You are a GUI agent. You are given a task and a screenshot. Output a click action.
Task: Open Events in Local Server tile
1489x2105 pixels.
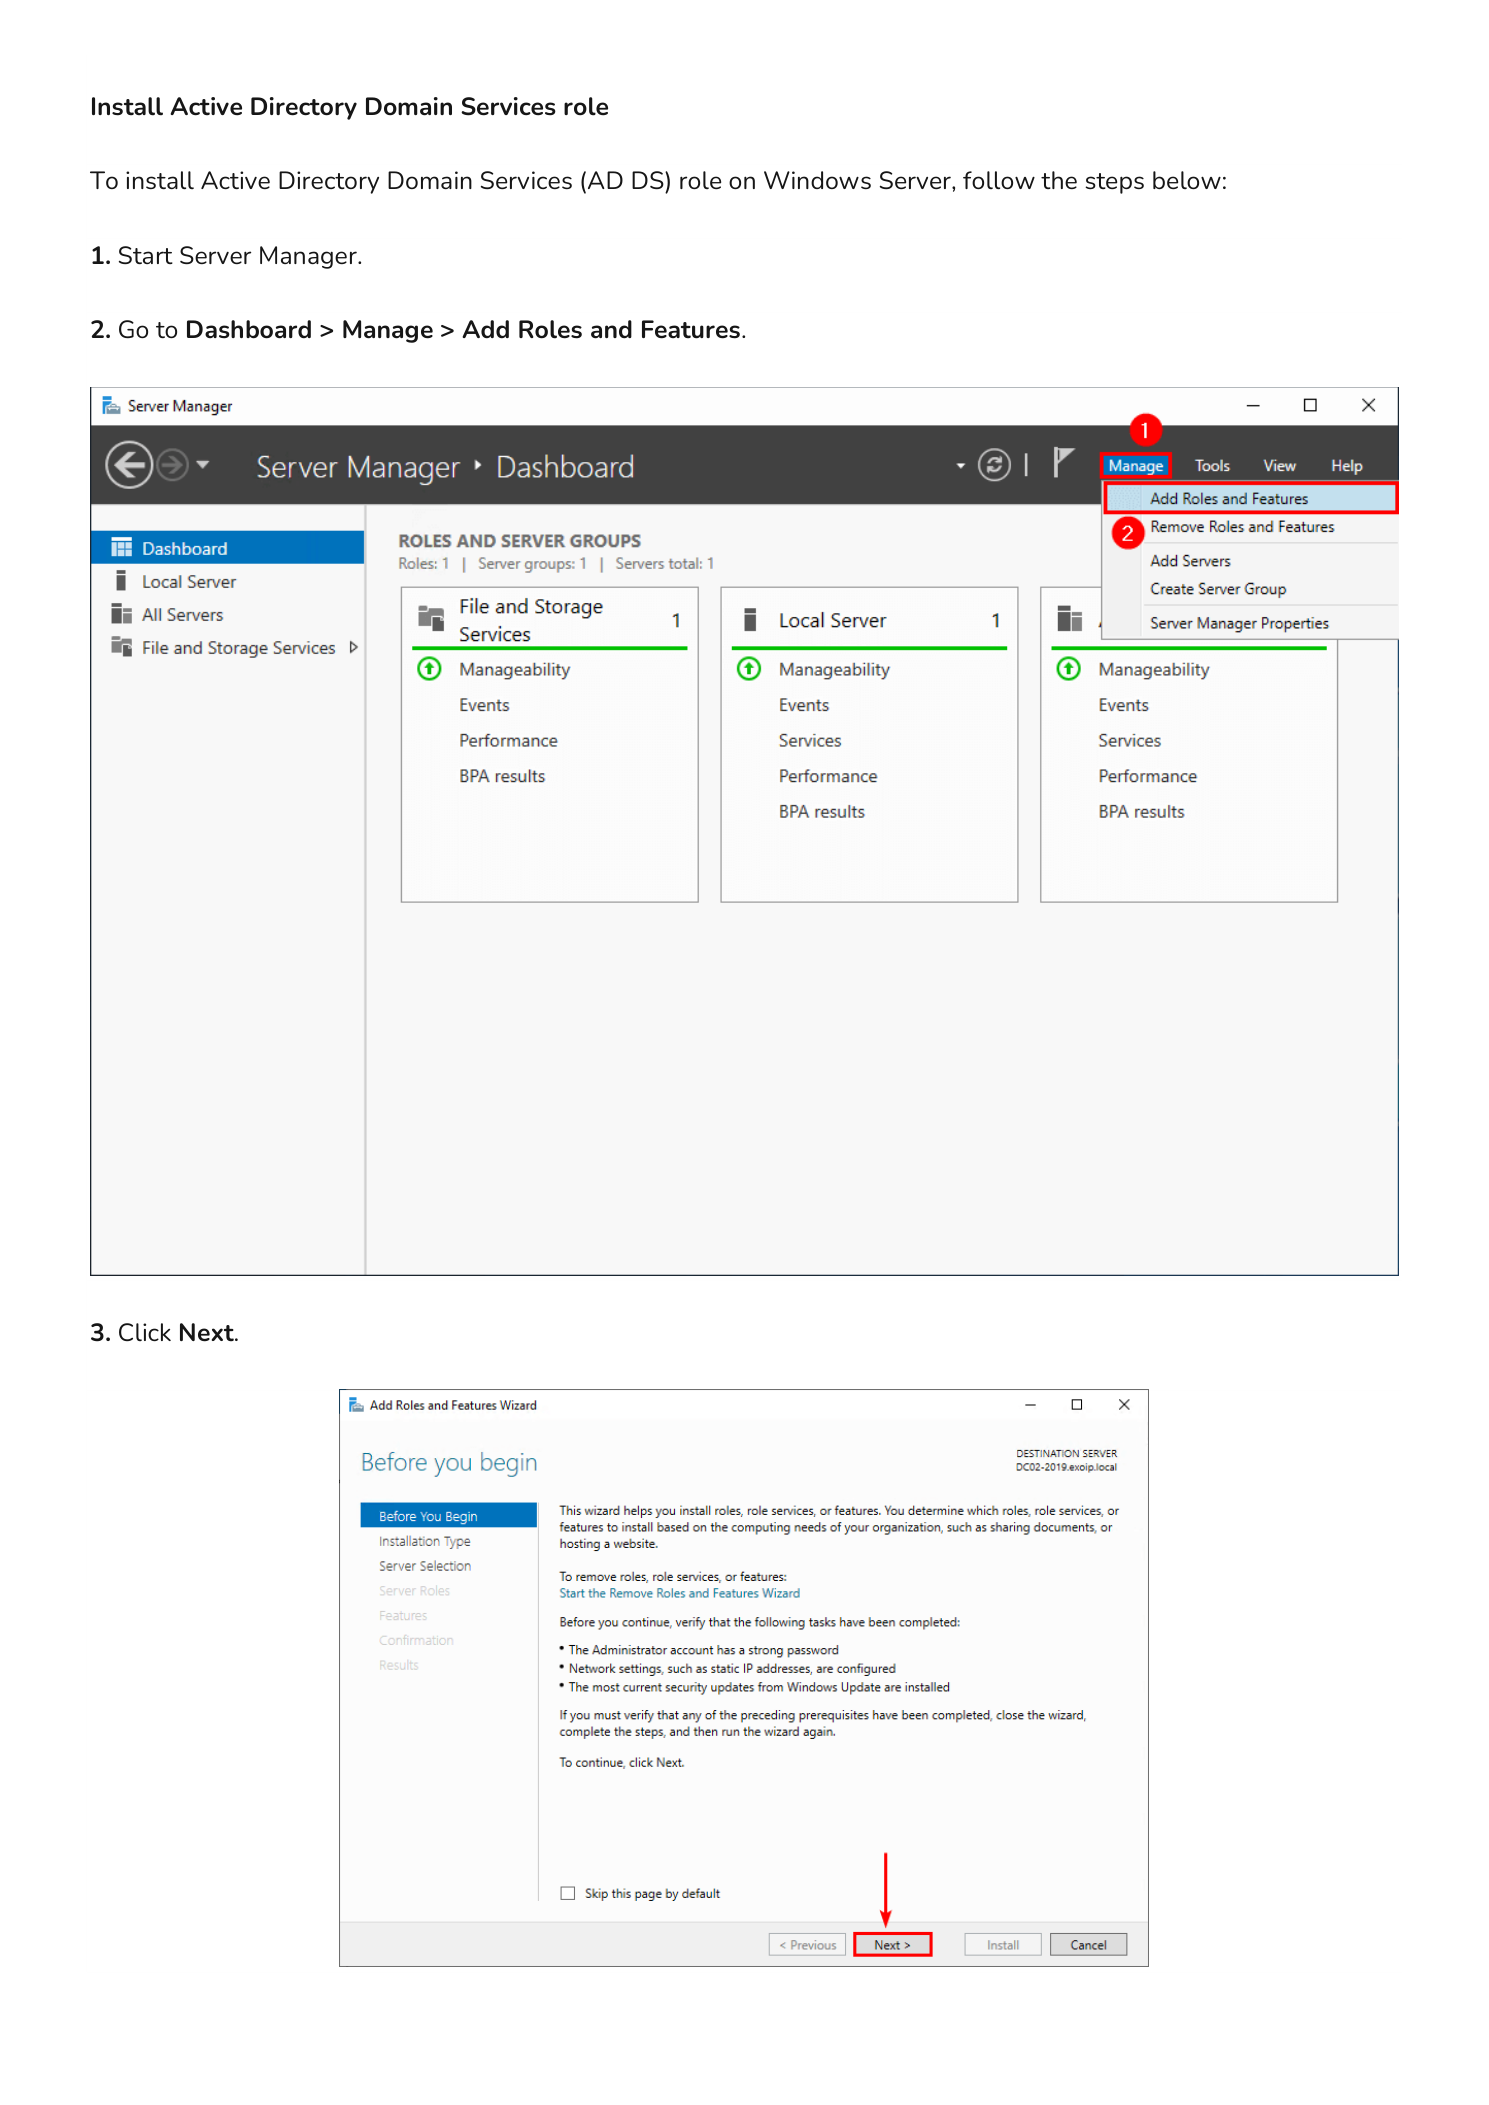[x=804, y=705]
